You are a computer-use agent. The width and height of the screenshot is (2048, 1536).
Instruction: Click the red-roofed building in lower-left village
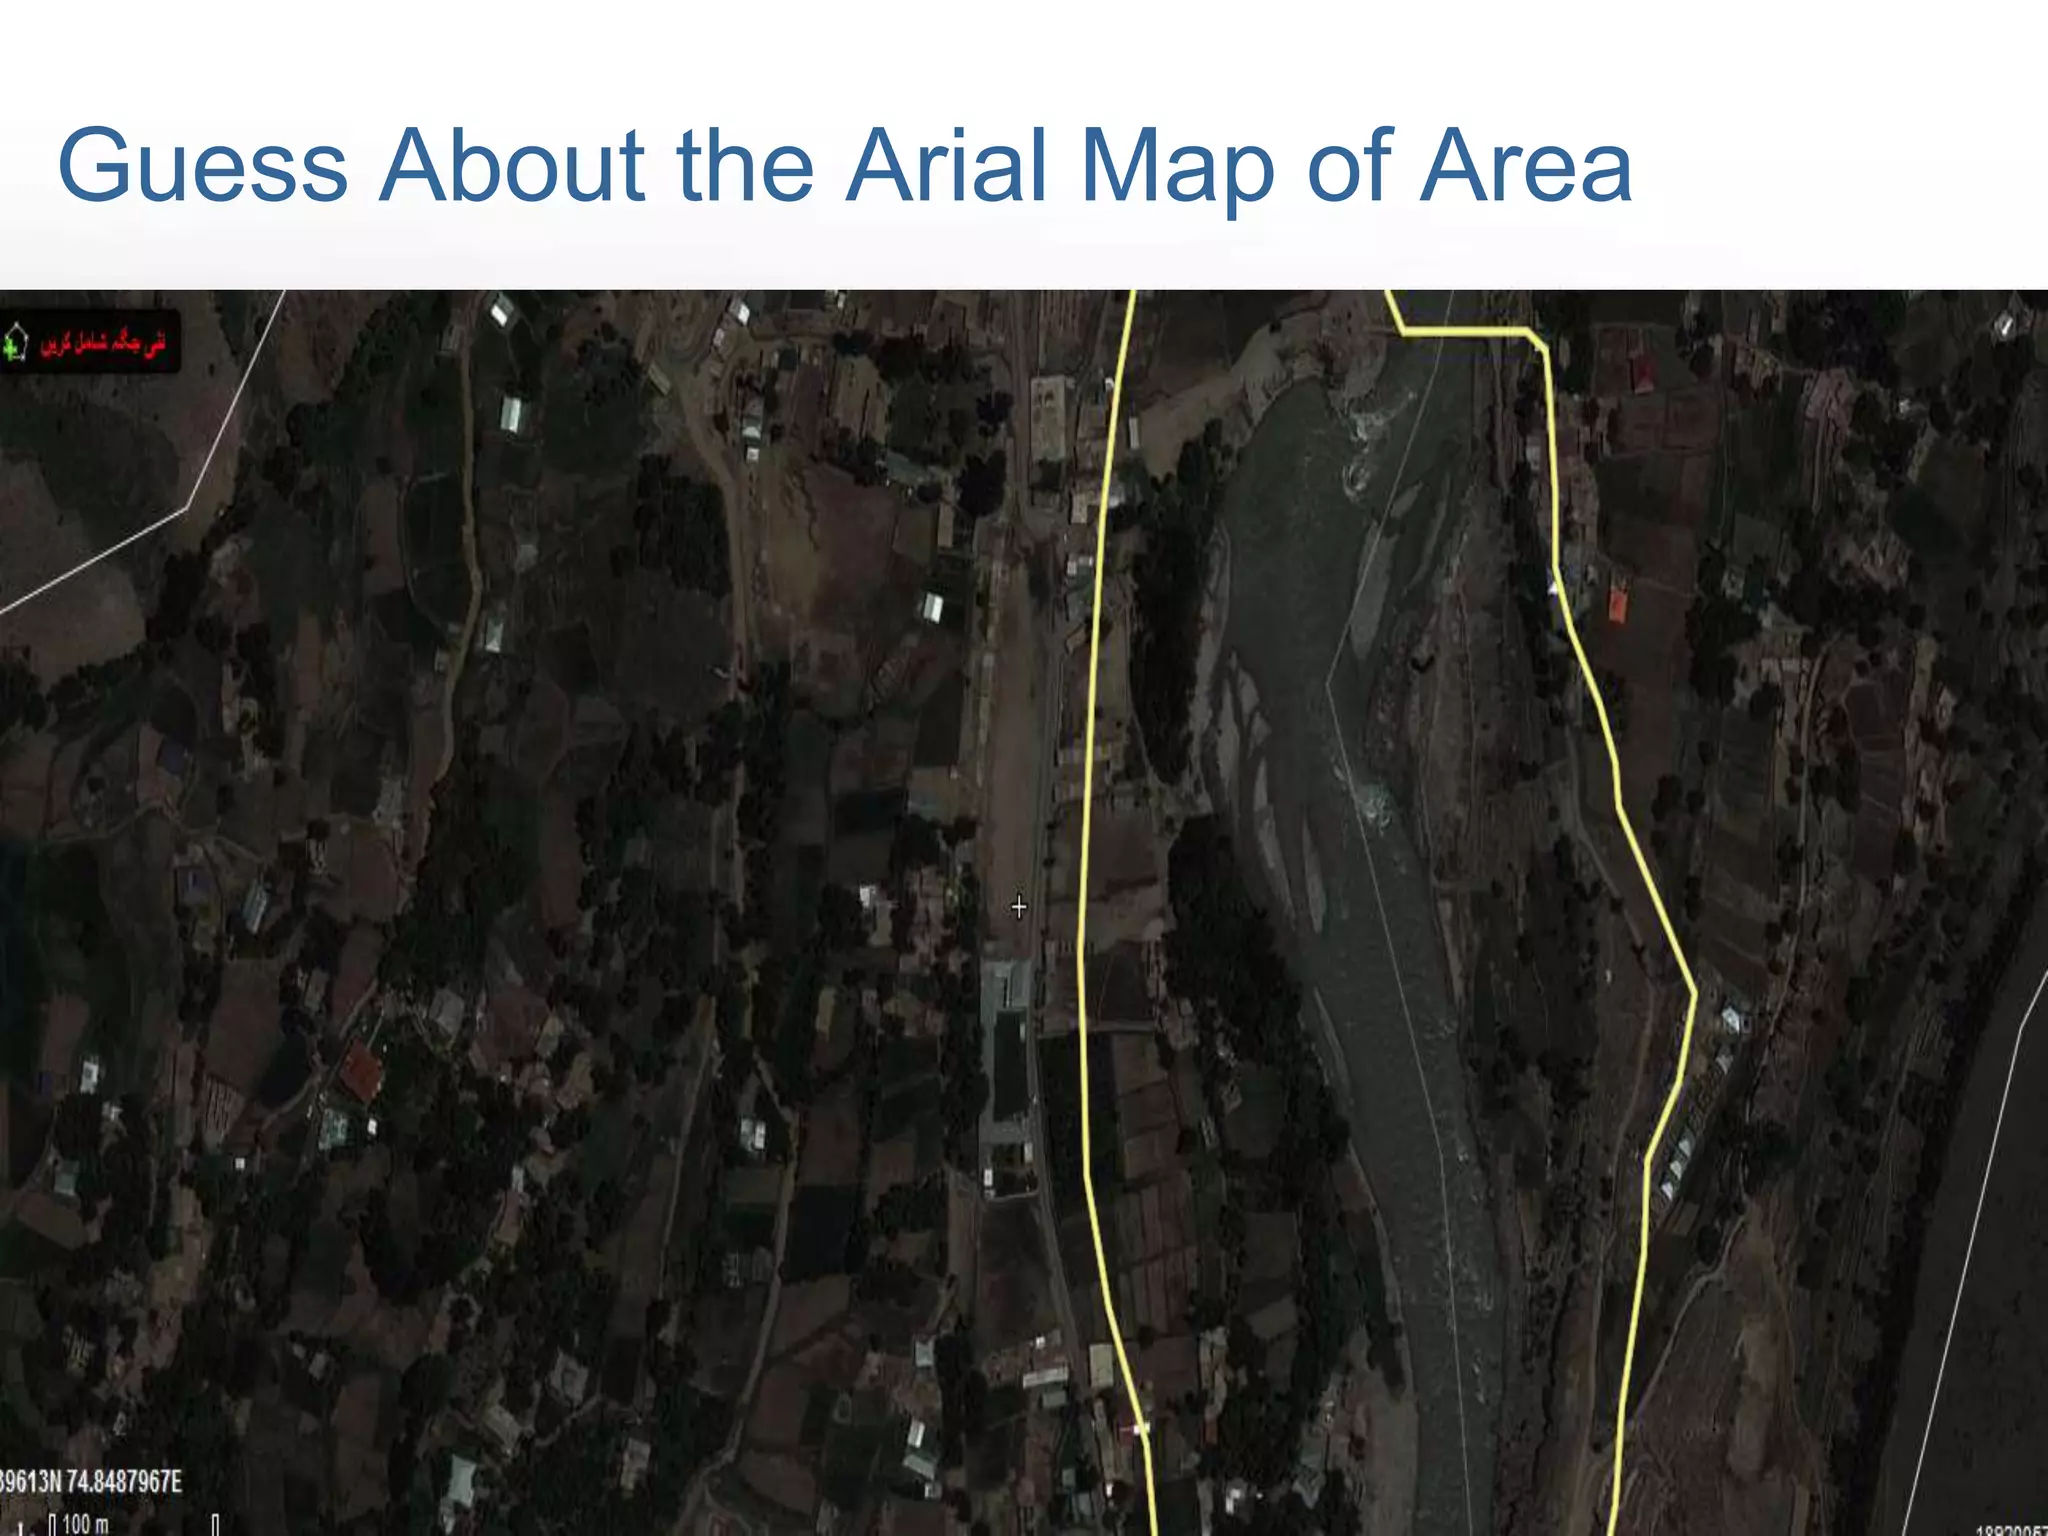pos(361,1071)
